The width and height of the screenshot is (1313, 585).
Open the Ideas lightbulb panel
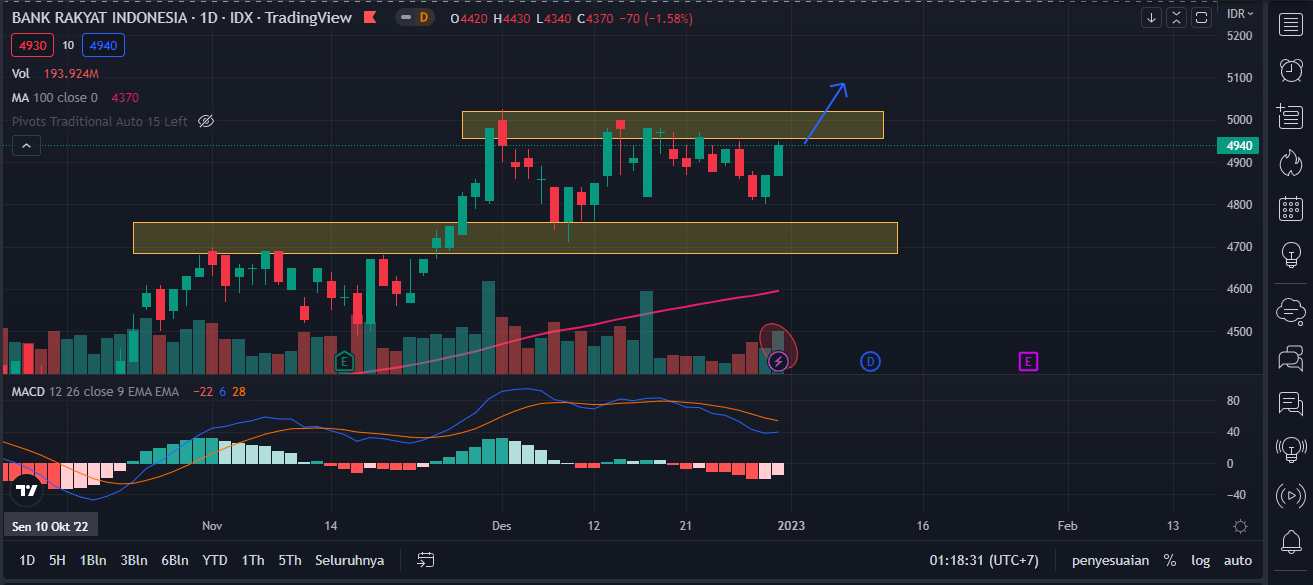[1291, 254]
